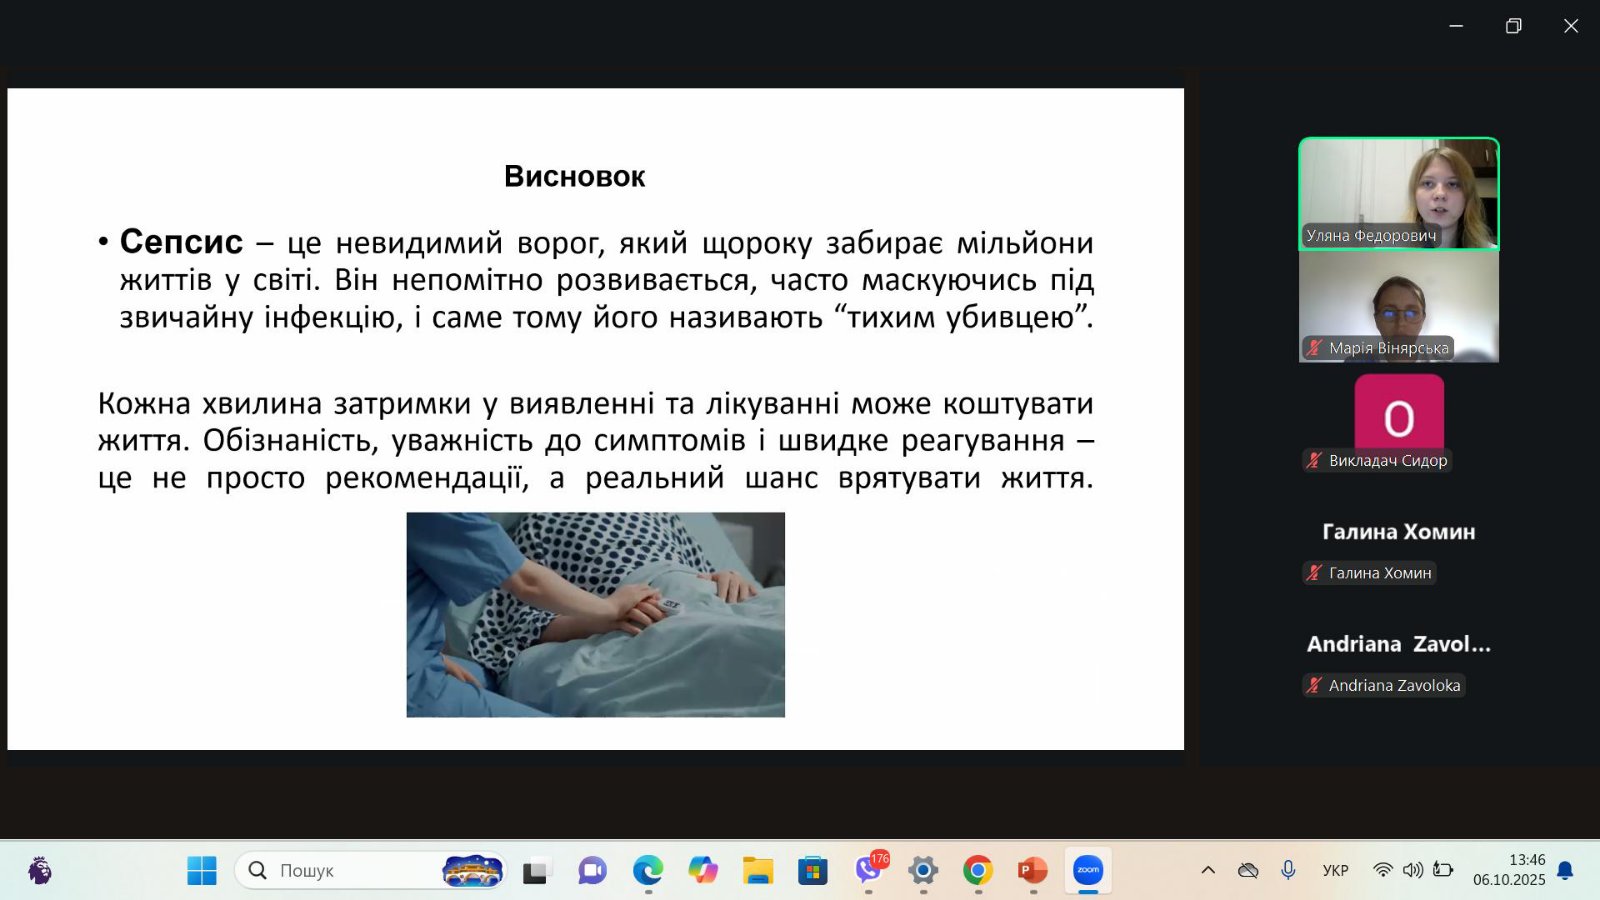
Task: Open Microsoft Store from taskbar
Action: click(x=813, y=870)
